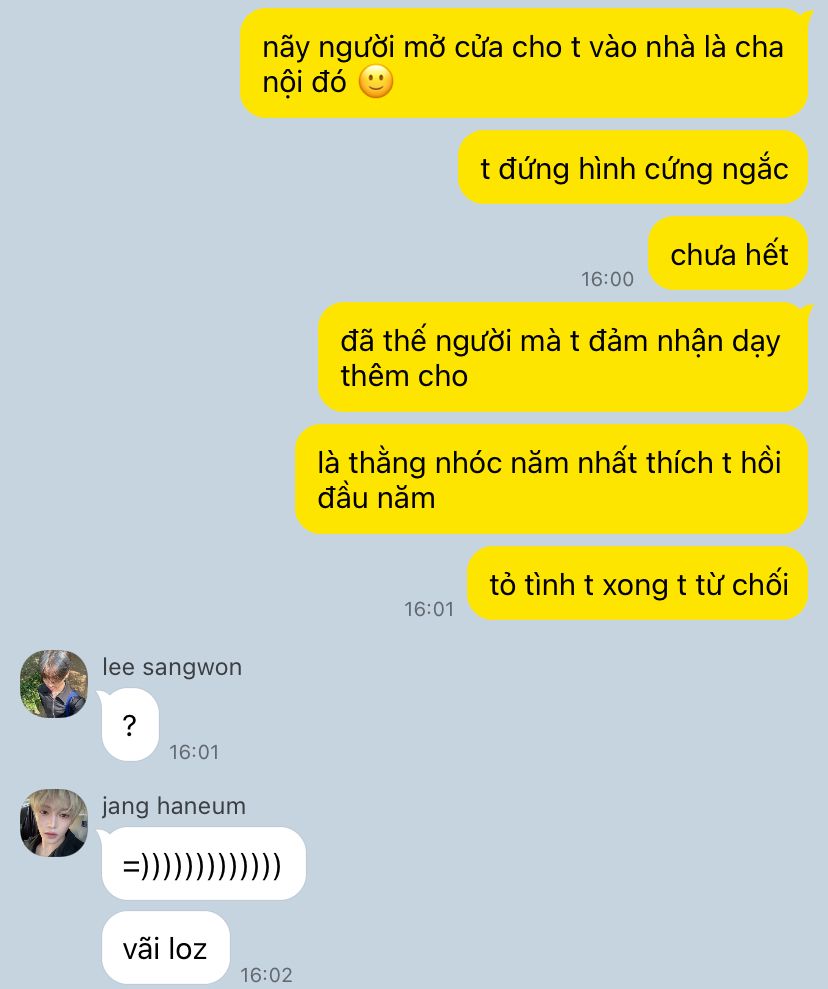828x989 pixels.
Task: Select the "vãi loz" message bubble
Action: point(165,947)
